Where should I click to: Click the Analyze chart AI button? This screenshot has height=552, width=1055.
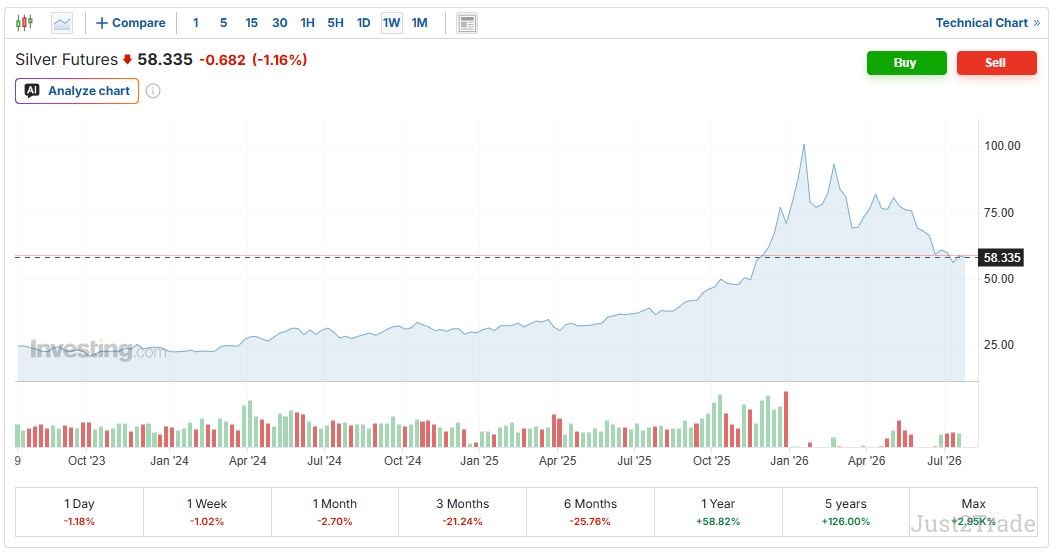[77, 91]
